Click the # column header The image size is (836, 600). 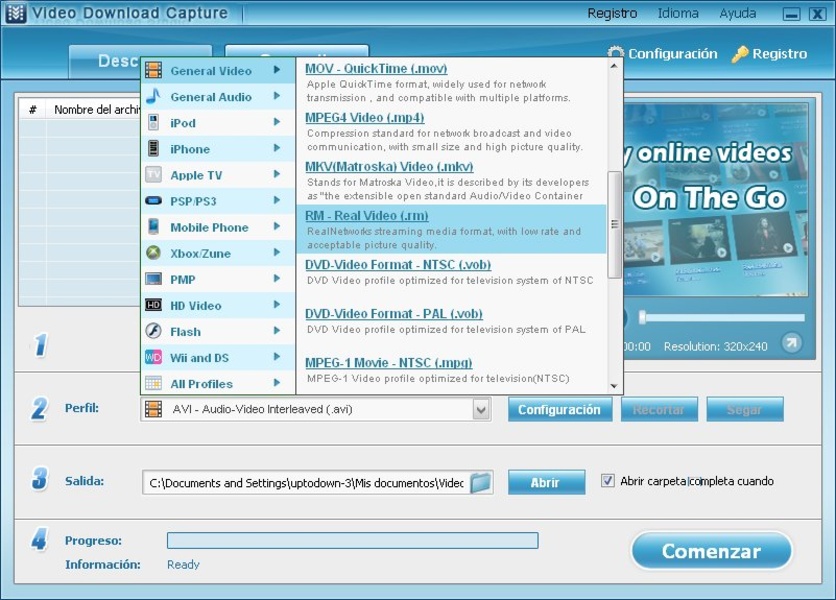tap(33, 109)
